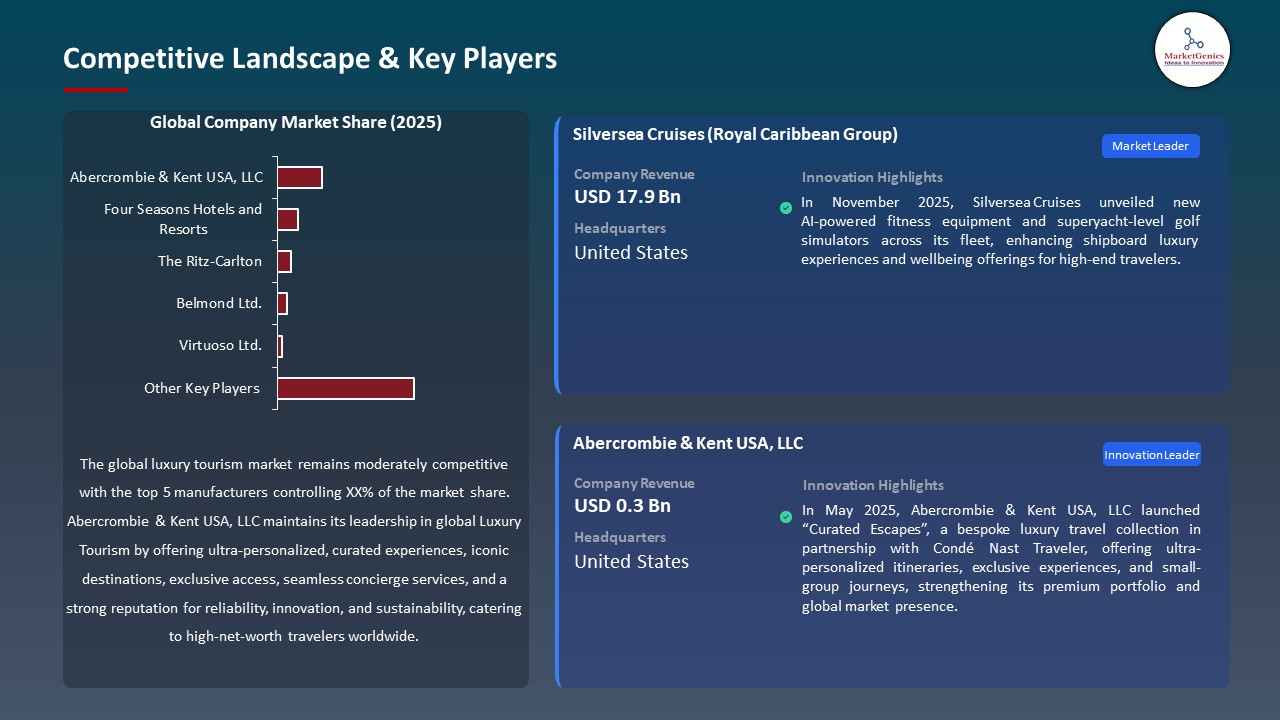Click the chart label Four Seasons Hotels and Resorts

(183, 219)
